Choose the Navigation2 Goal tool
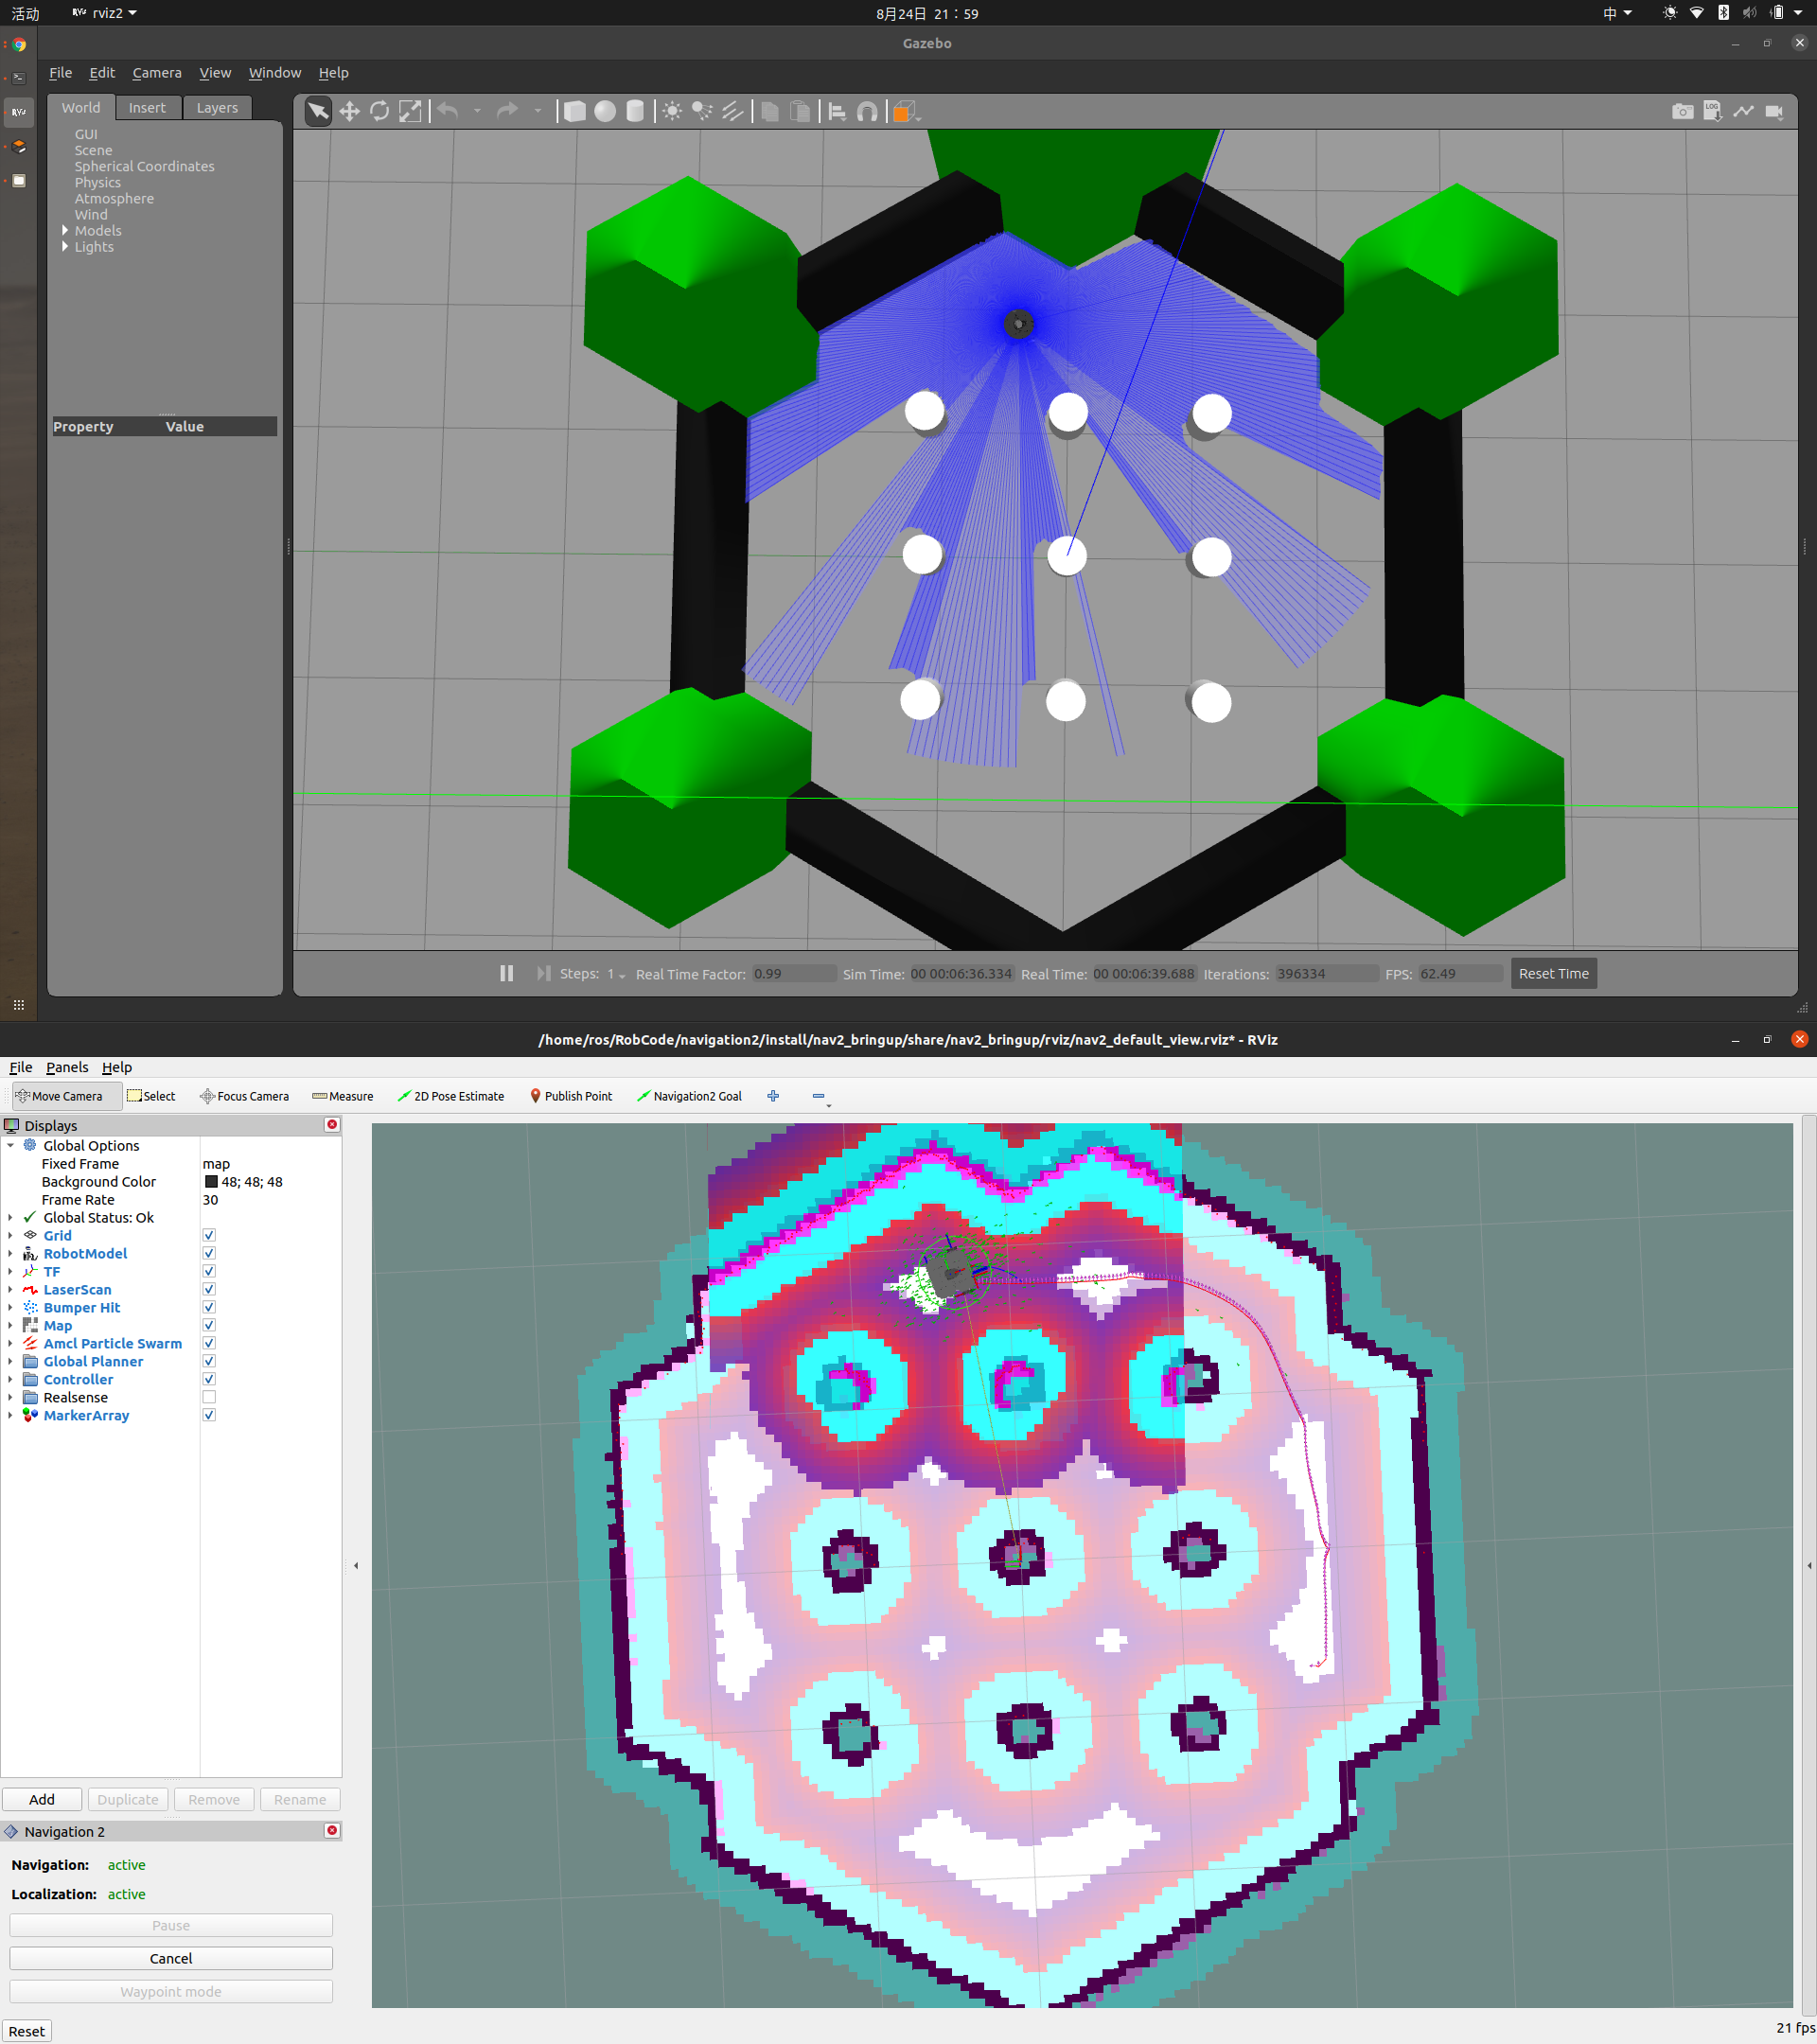 click(689, 1096)
